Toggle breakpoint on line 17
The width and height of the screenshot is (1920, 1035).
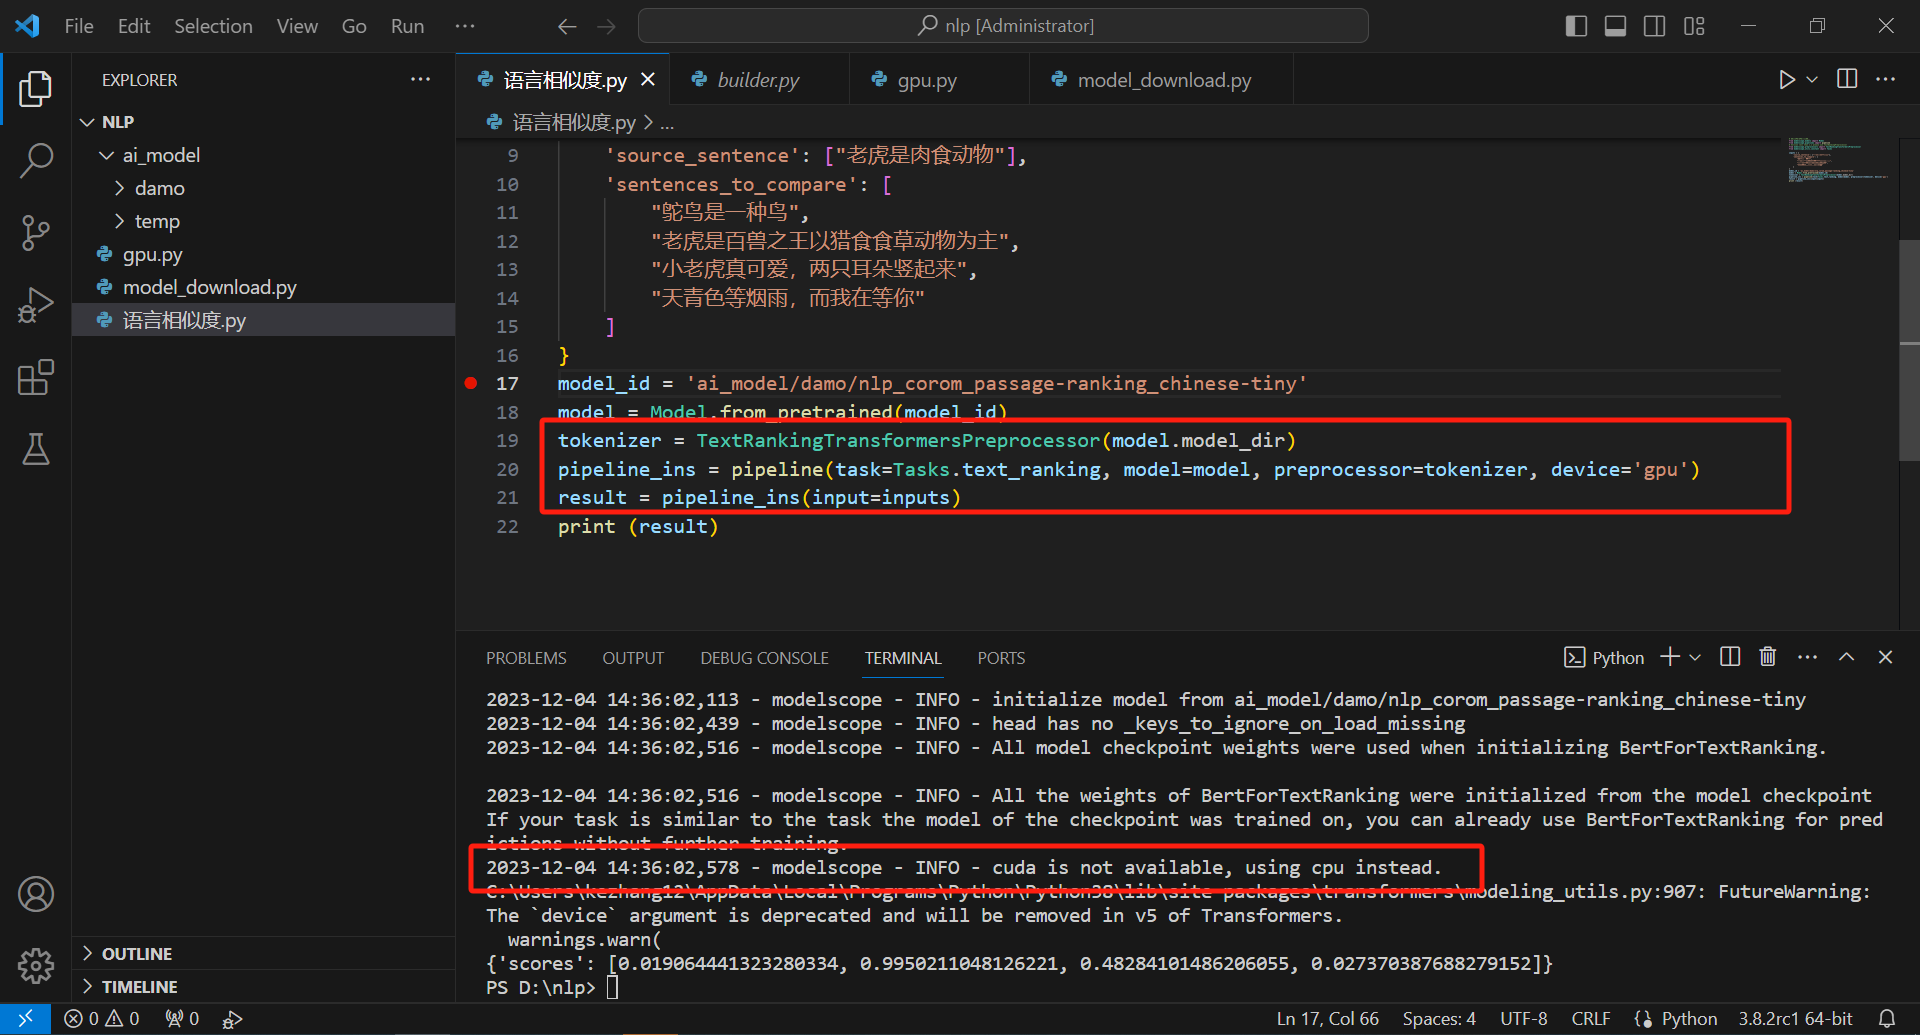click(471, 383)
